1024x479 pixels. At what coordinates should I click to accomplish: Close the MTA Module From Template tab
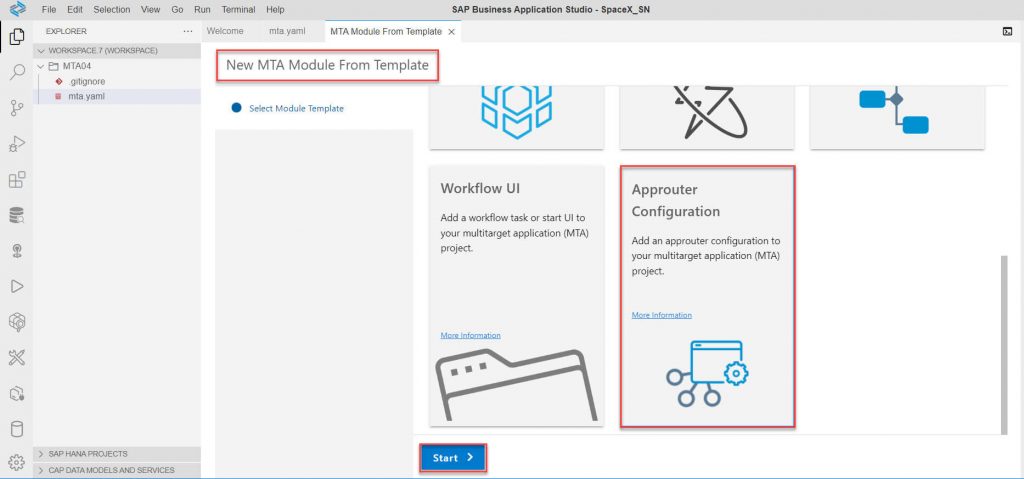[451, 32]
